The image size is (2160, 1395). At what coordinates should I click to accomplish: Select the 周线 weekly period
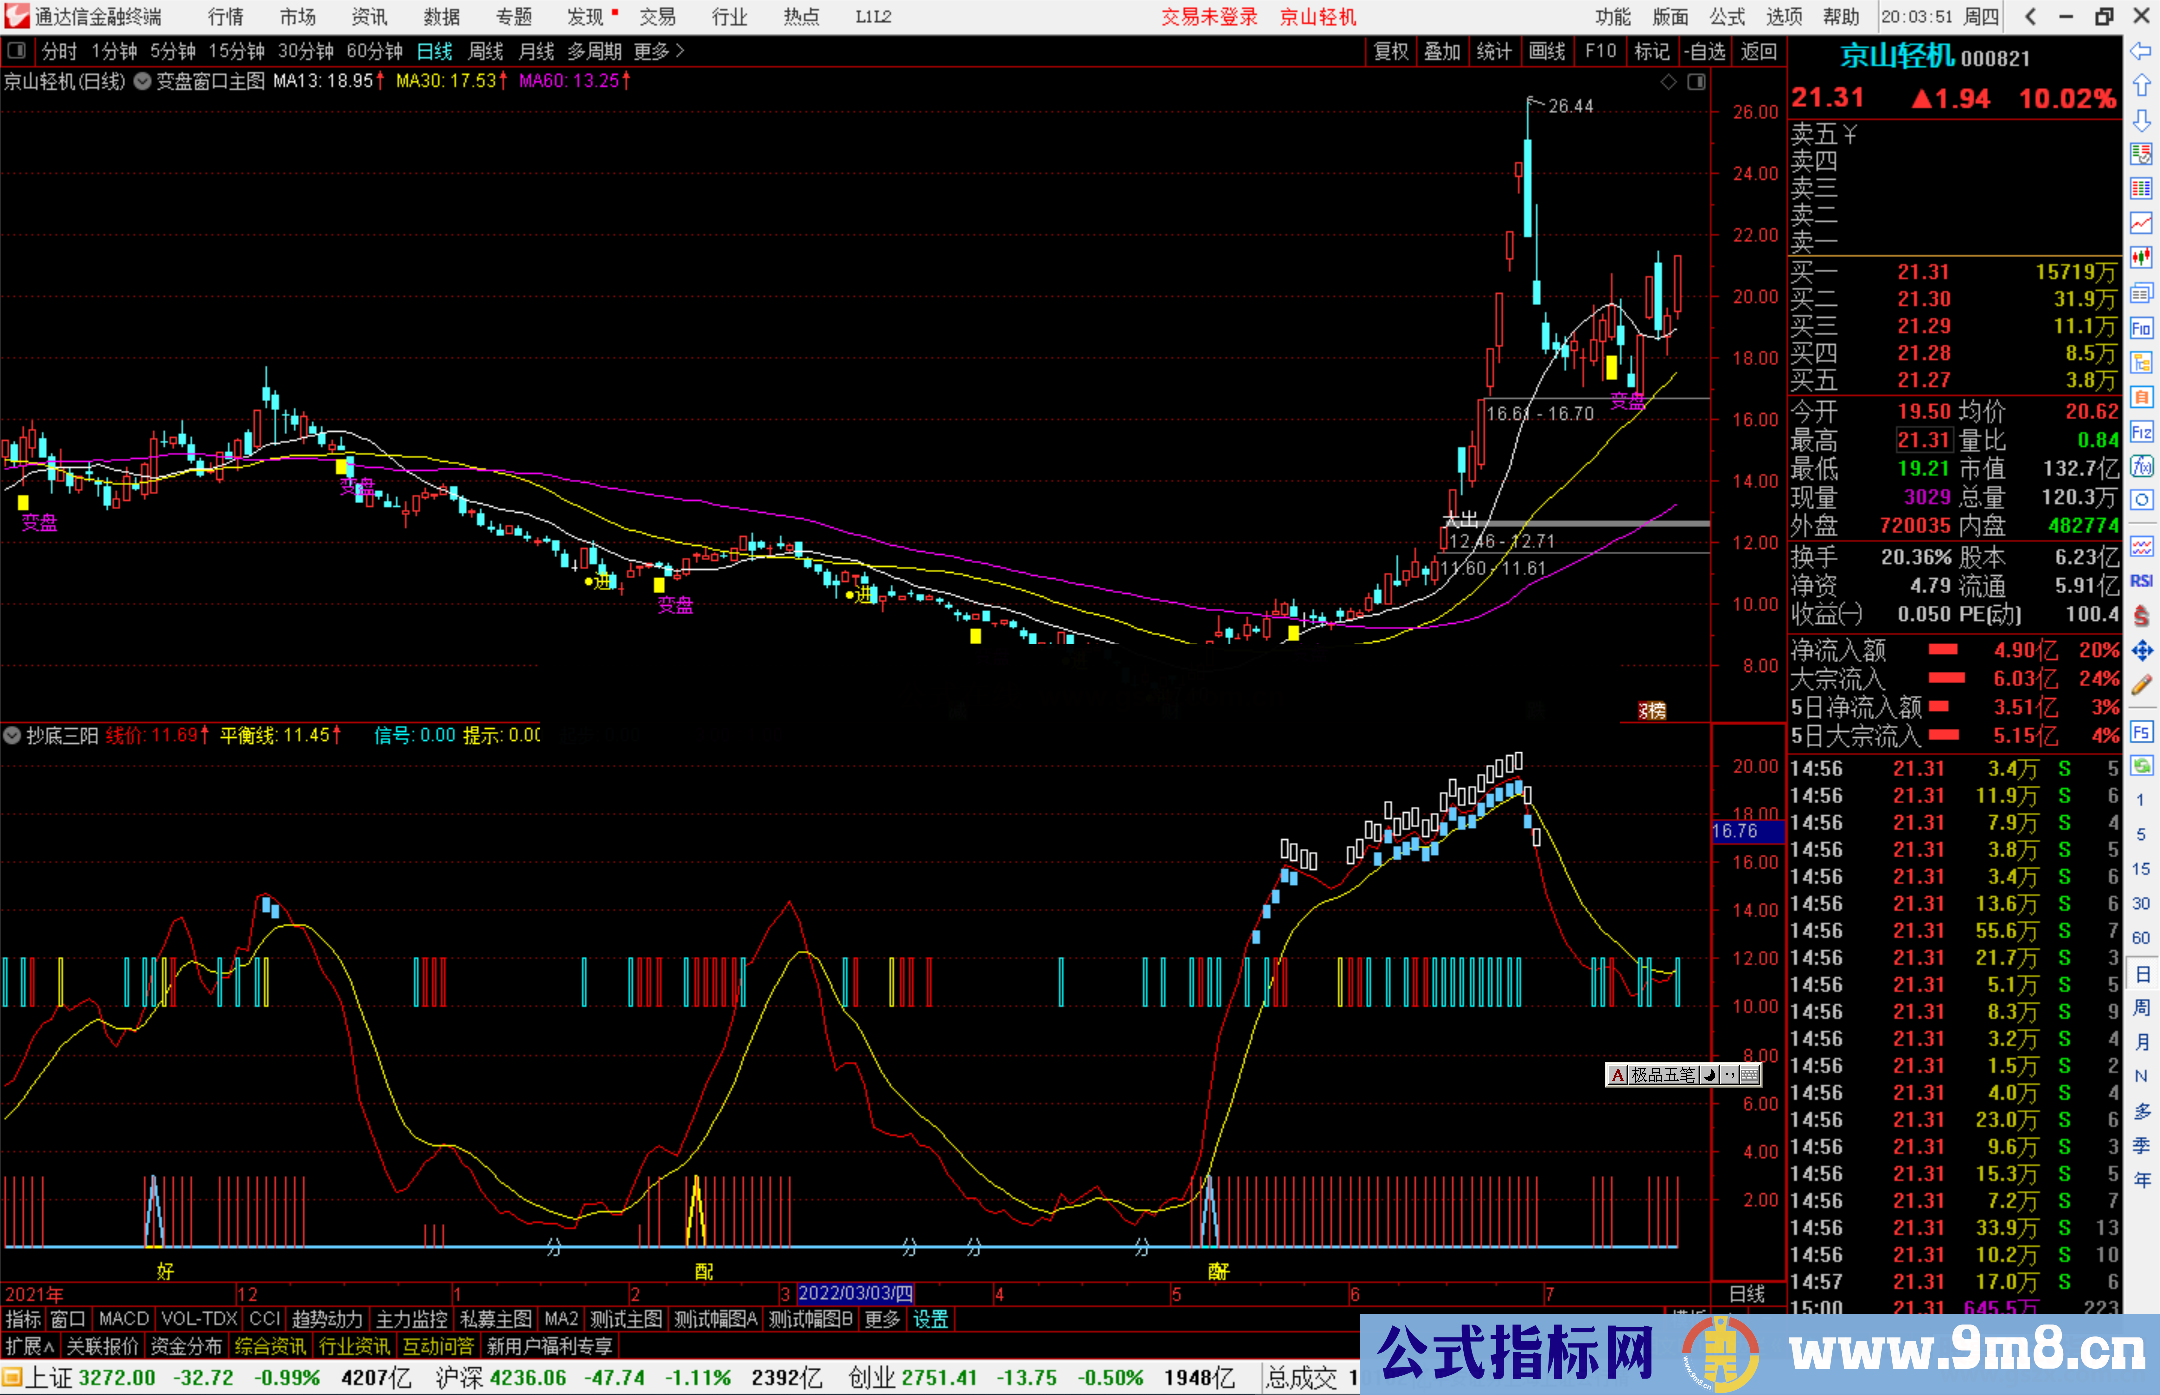tap(486, 50)
